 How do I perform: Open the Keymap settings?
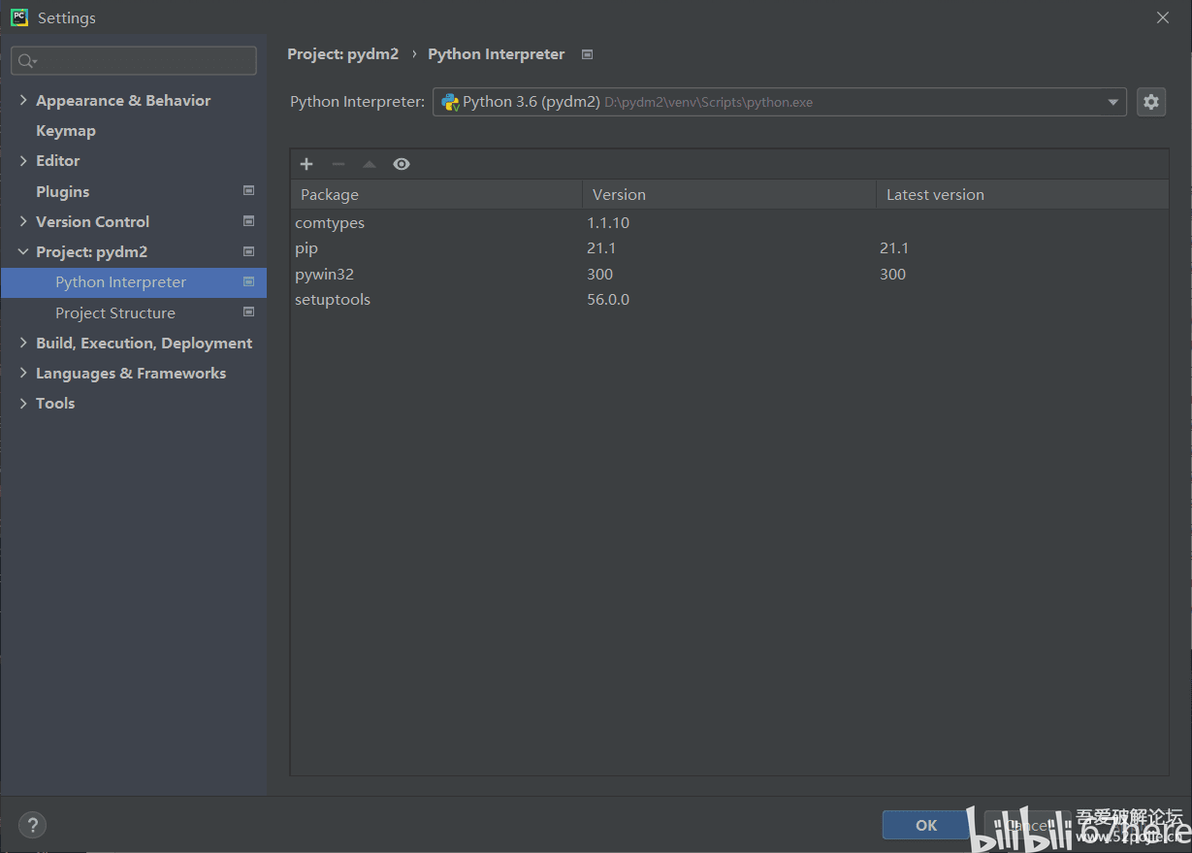[65, 131]
